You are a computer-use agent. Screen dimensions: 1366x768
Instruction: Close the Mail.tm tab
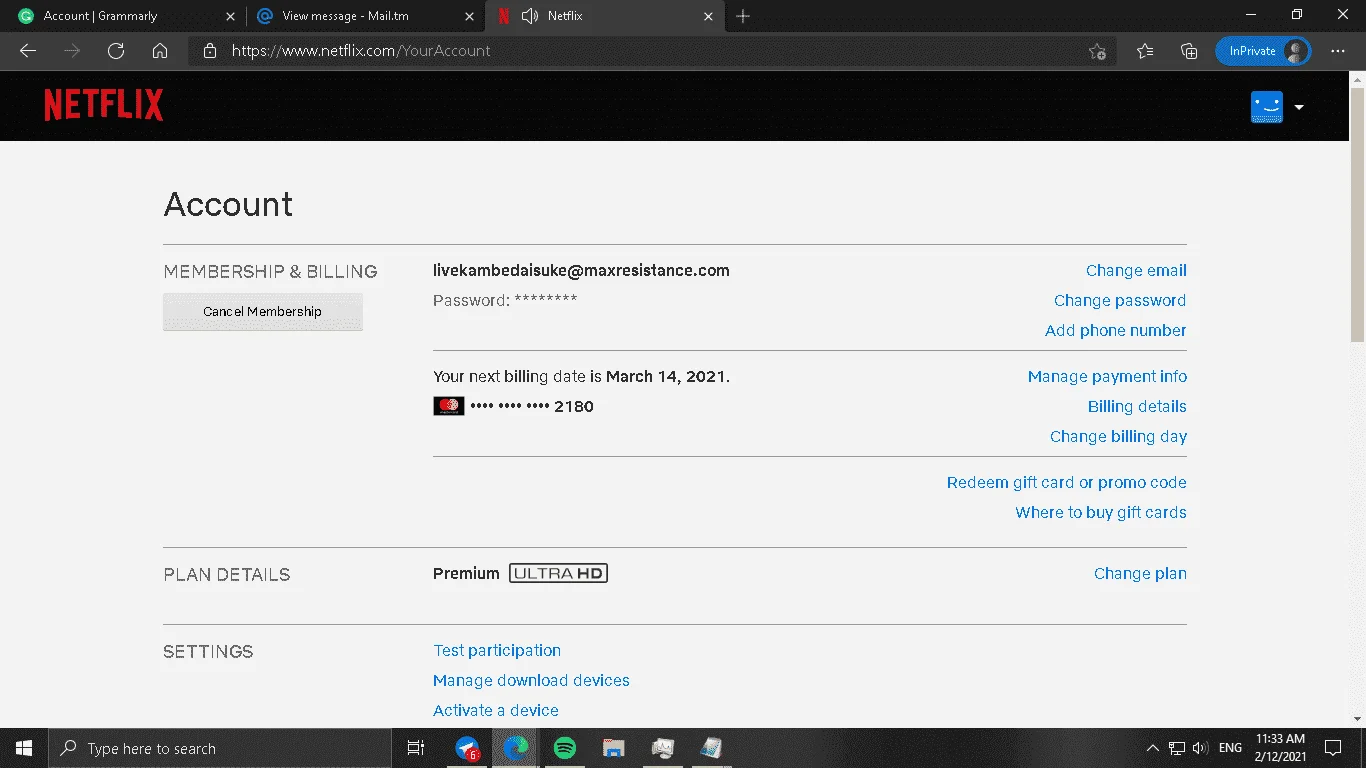point(469,16)
